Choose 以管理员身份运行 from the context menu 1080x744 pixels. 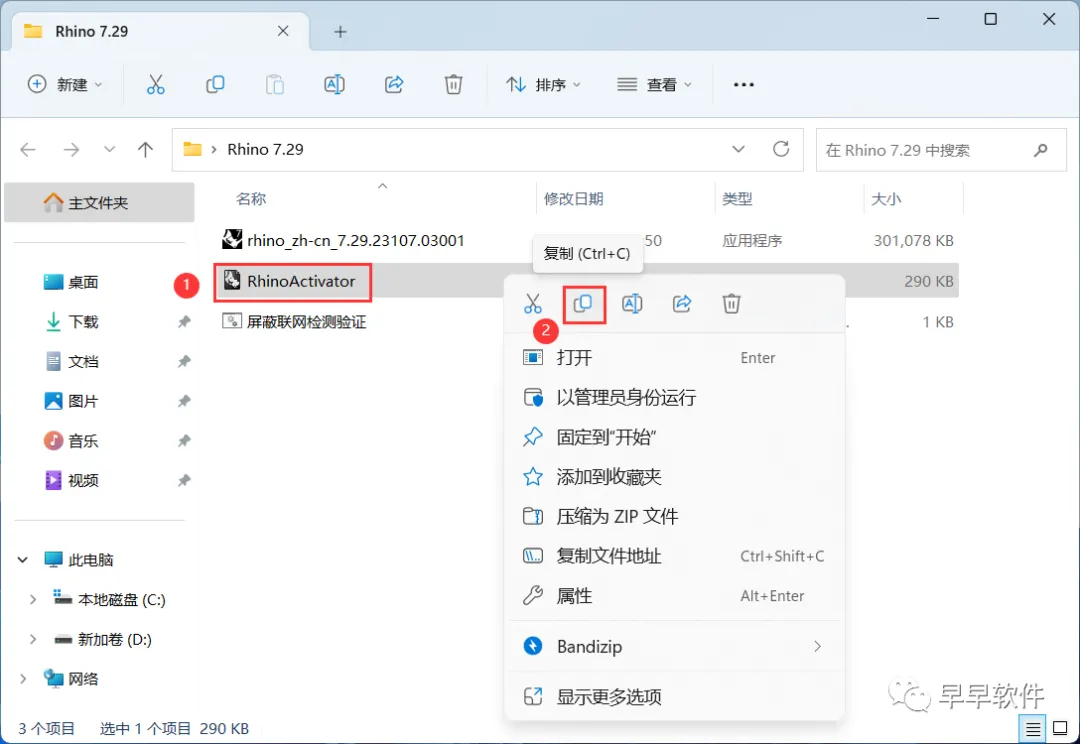pos(674,397)
